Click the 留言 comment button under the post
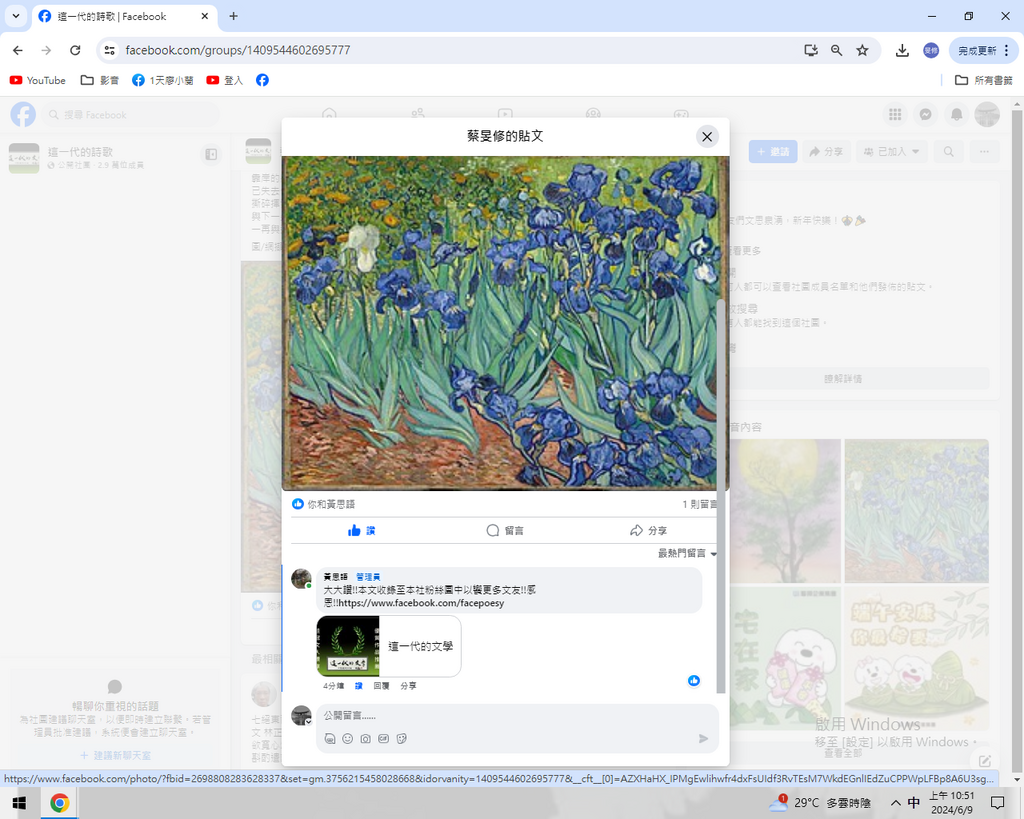Viewport: 1024px width, 819px height. pyautogui.click(x=505, y=530)
